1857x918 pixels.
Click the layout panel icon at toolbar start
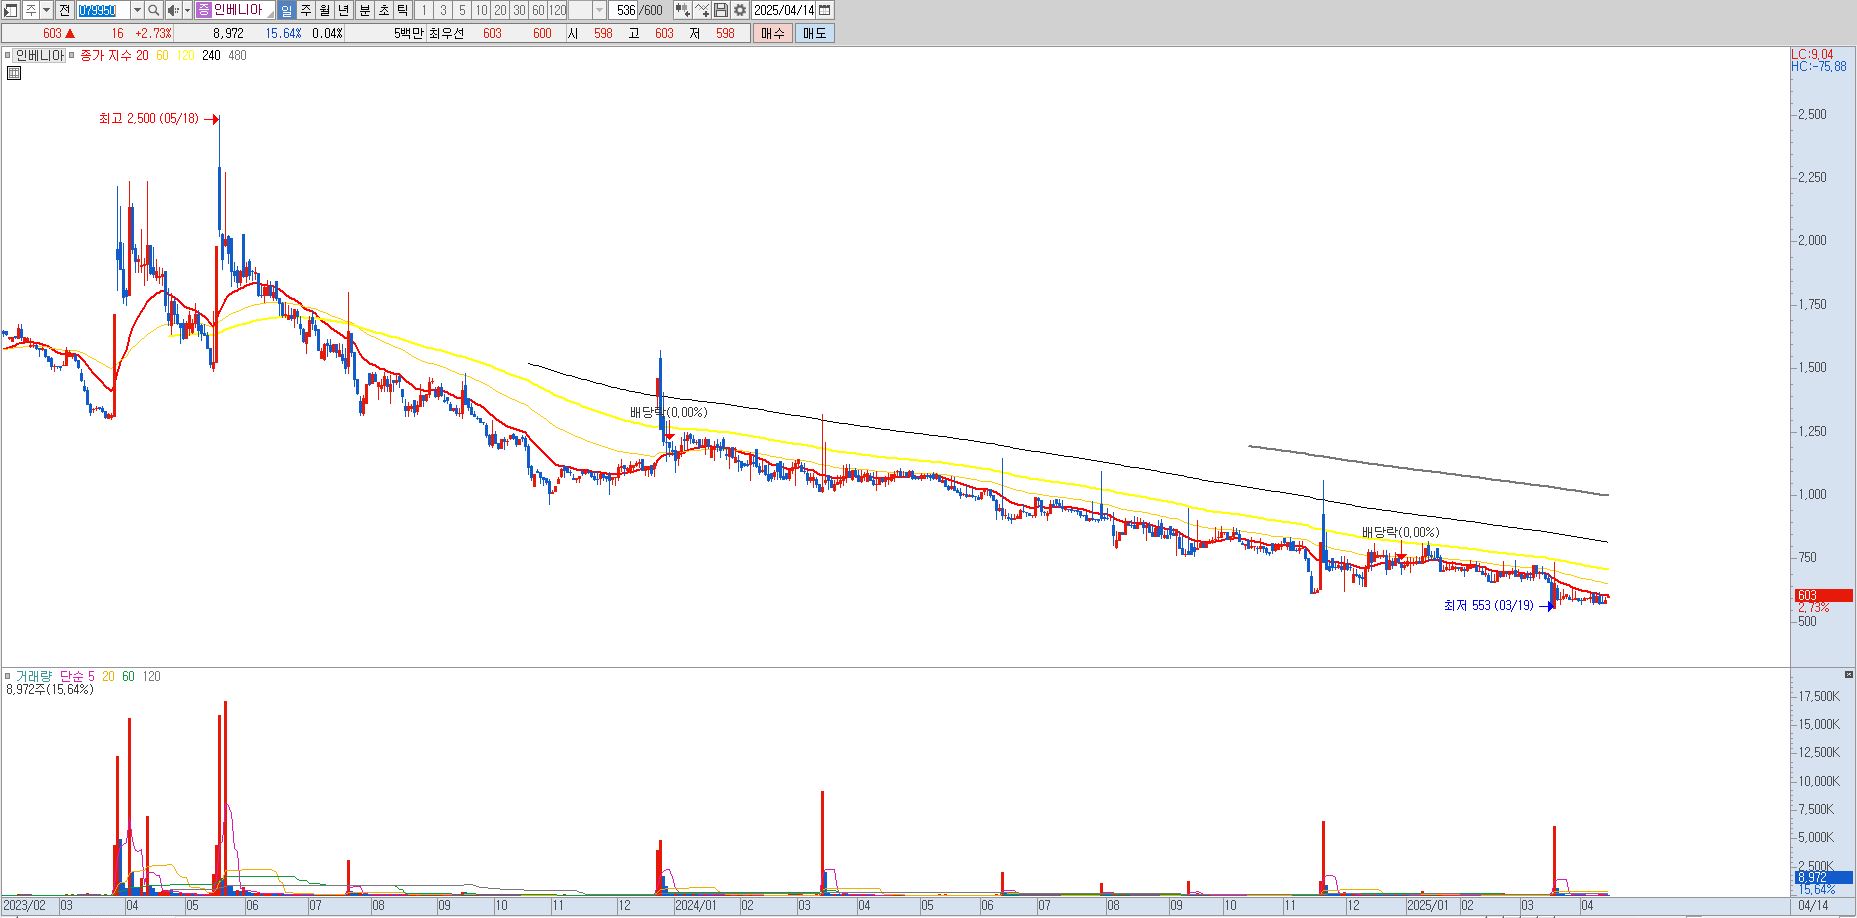pos(10,10)
